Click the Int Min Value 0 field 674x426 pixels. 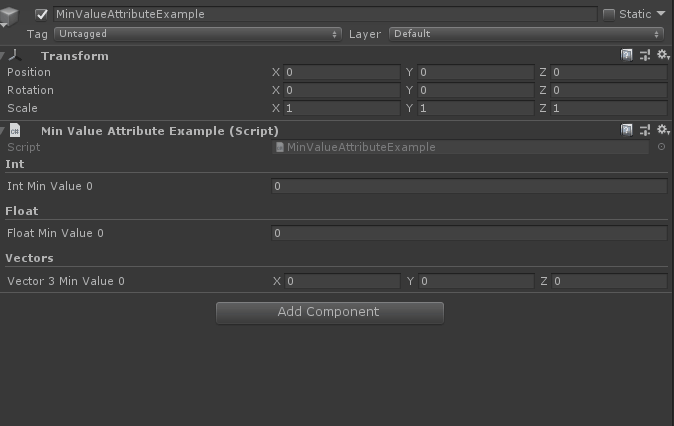point(468,186)
